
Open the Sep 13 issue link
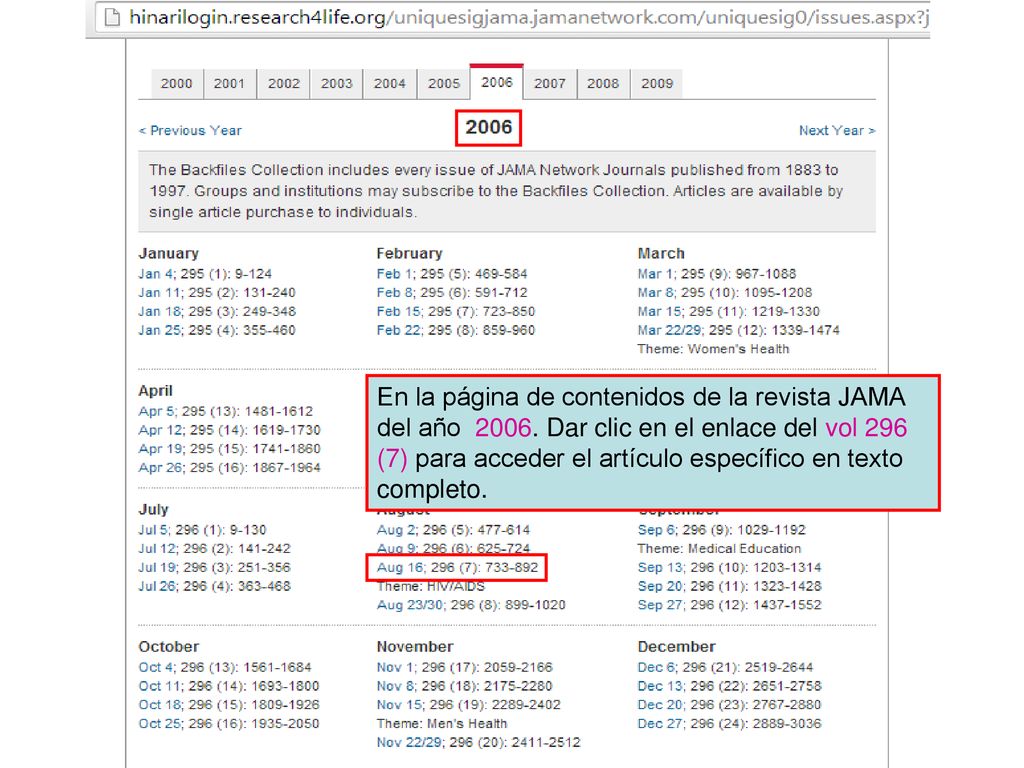660,568
